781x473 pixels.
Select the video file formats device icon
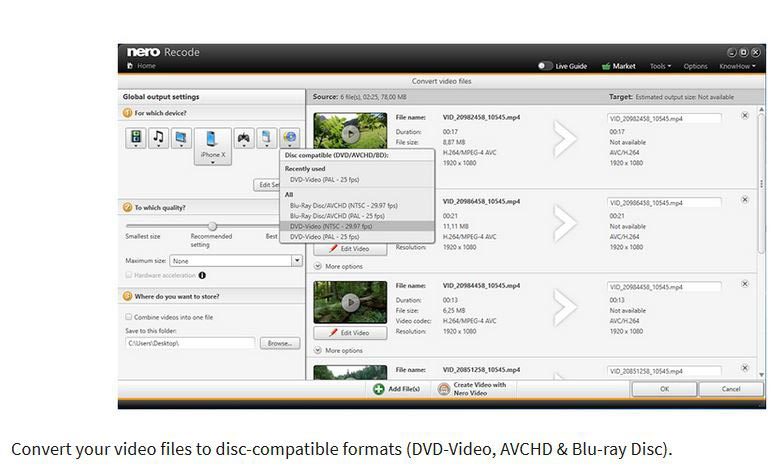click(x=135, y=138)
